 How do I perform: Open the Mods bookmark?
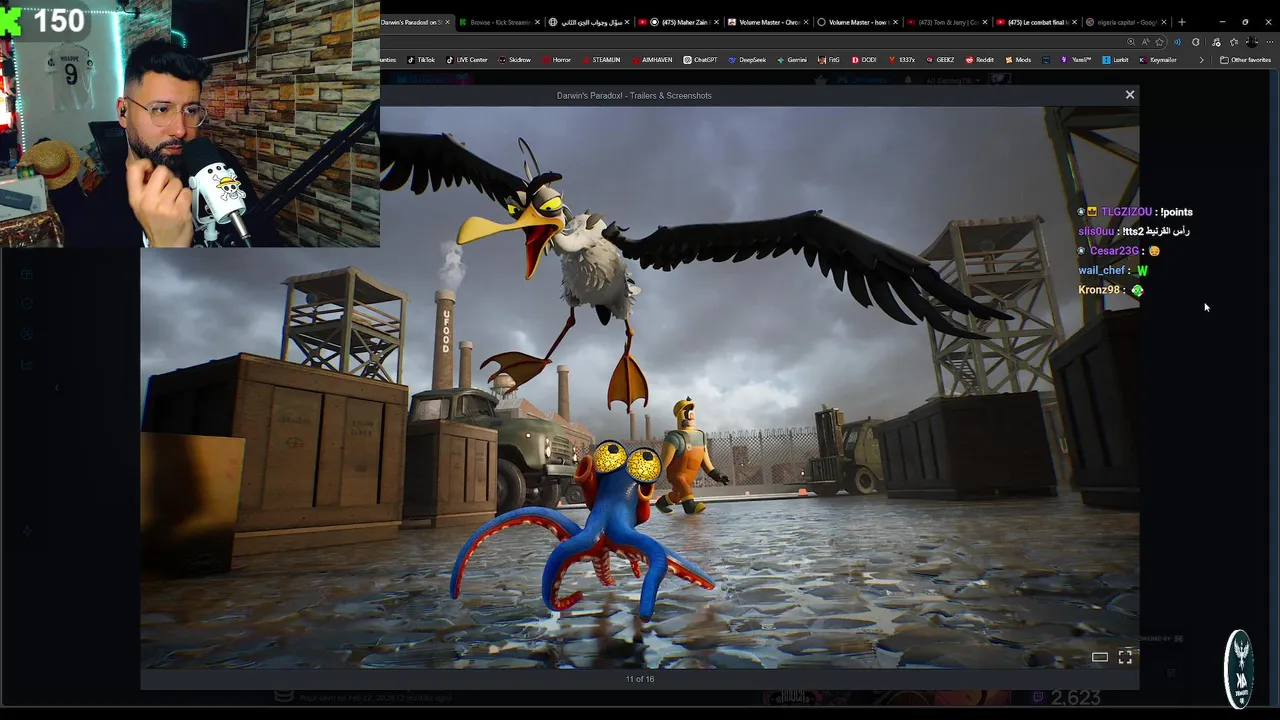click(x=1018, y=60)
